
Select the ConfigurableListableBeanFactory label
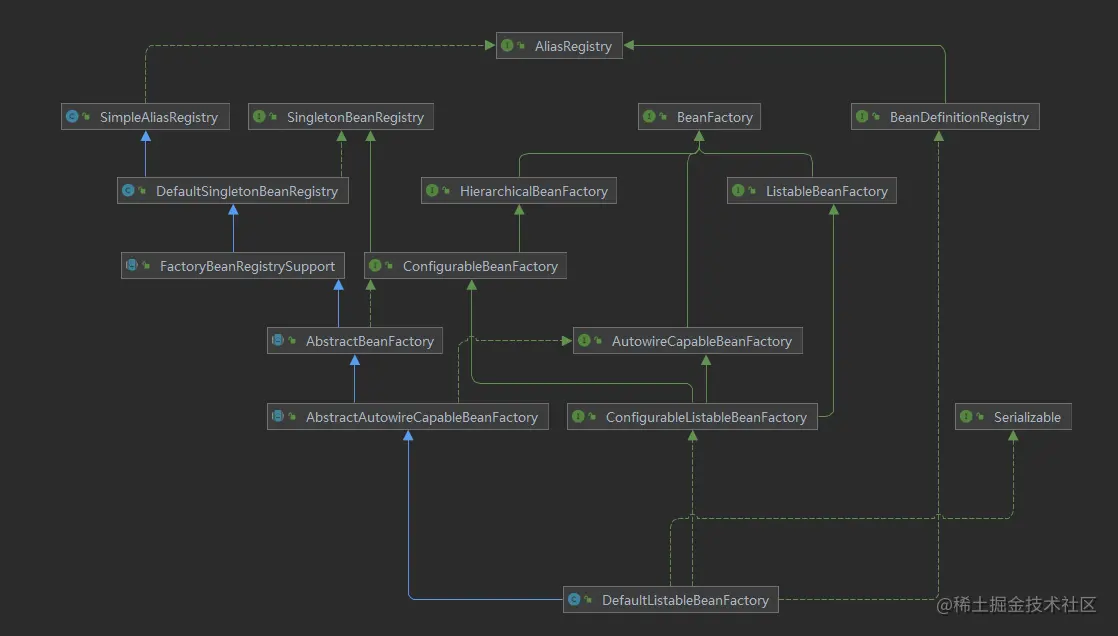click(x=706, y=417)
